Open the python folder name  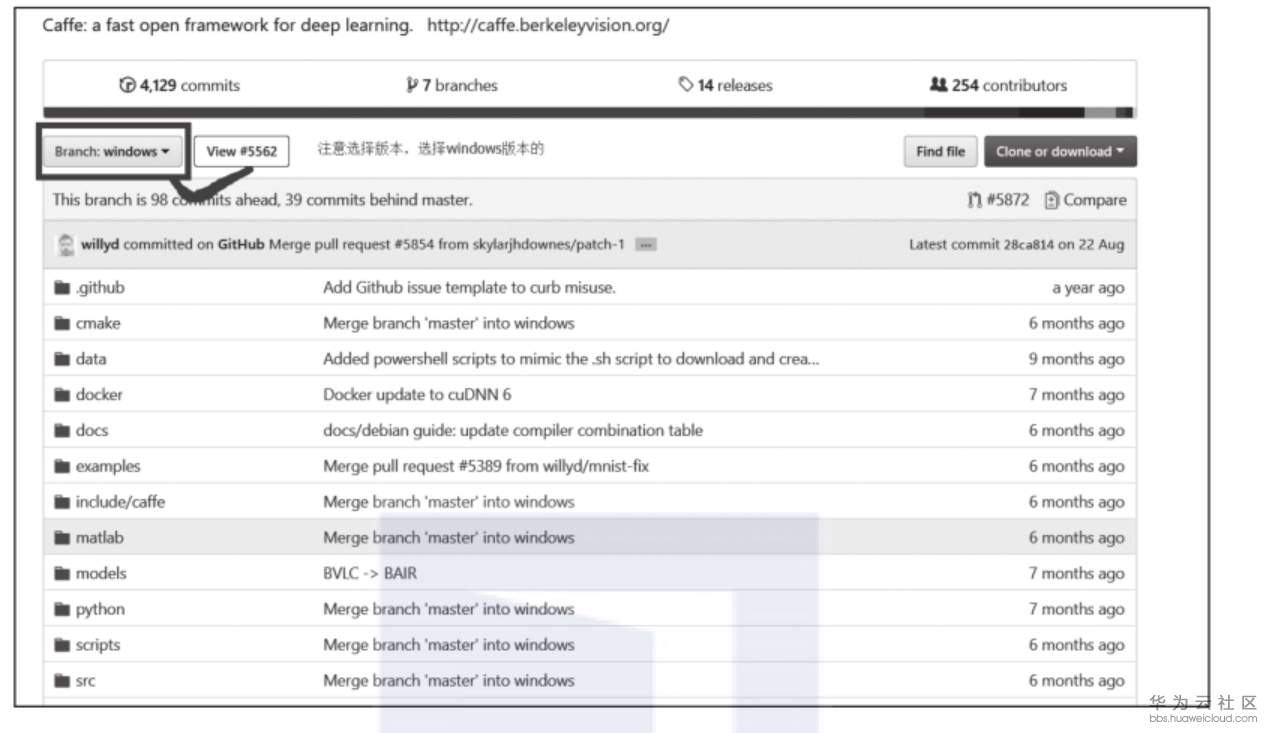[x=100, y=610]
